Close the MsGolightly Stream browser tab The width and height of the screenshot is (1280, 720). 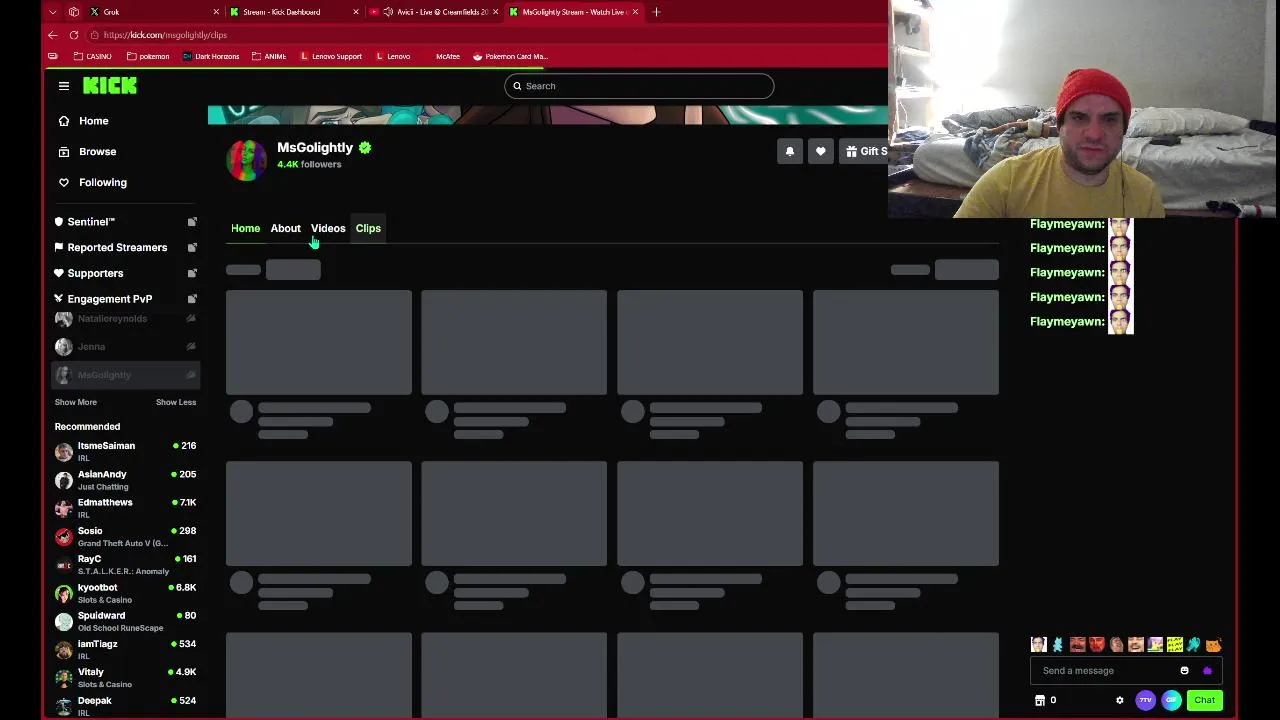click(635, 12)
